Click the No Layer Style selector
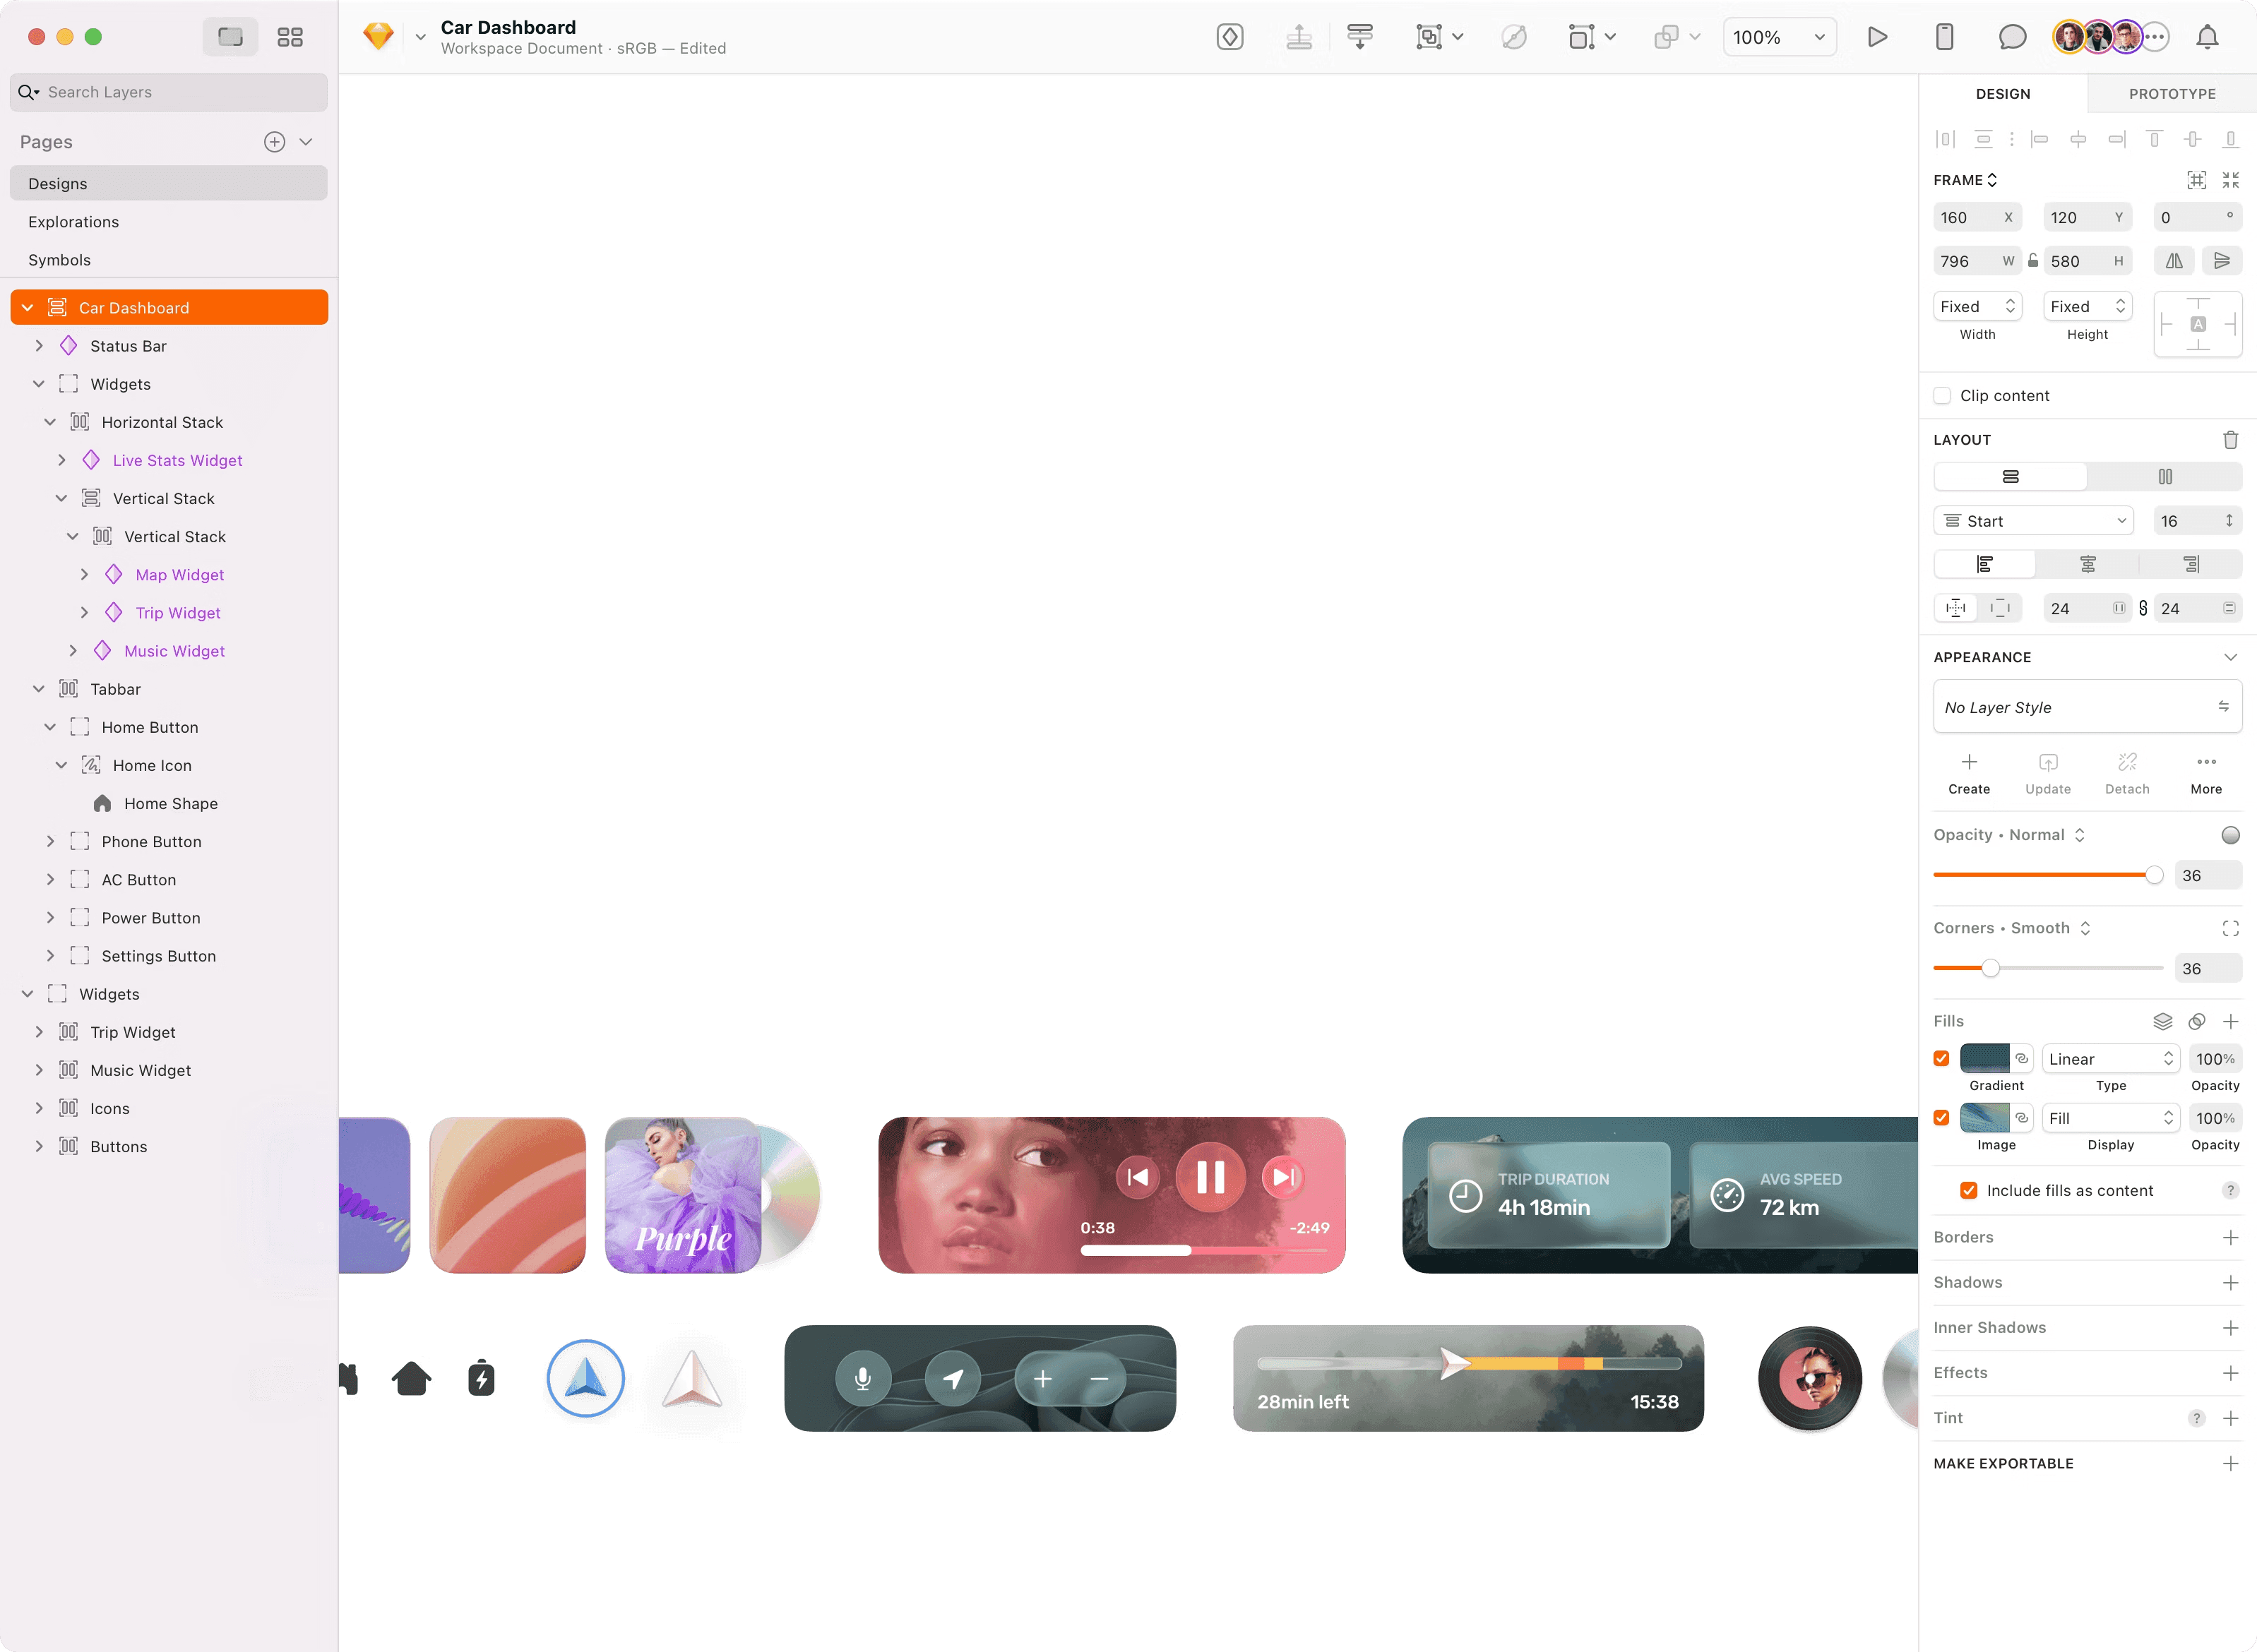Screen dimensions: 2257x1652 pyautogui.click(x=2087, y=707)
